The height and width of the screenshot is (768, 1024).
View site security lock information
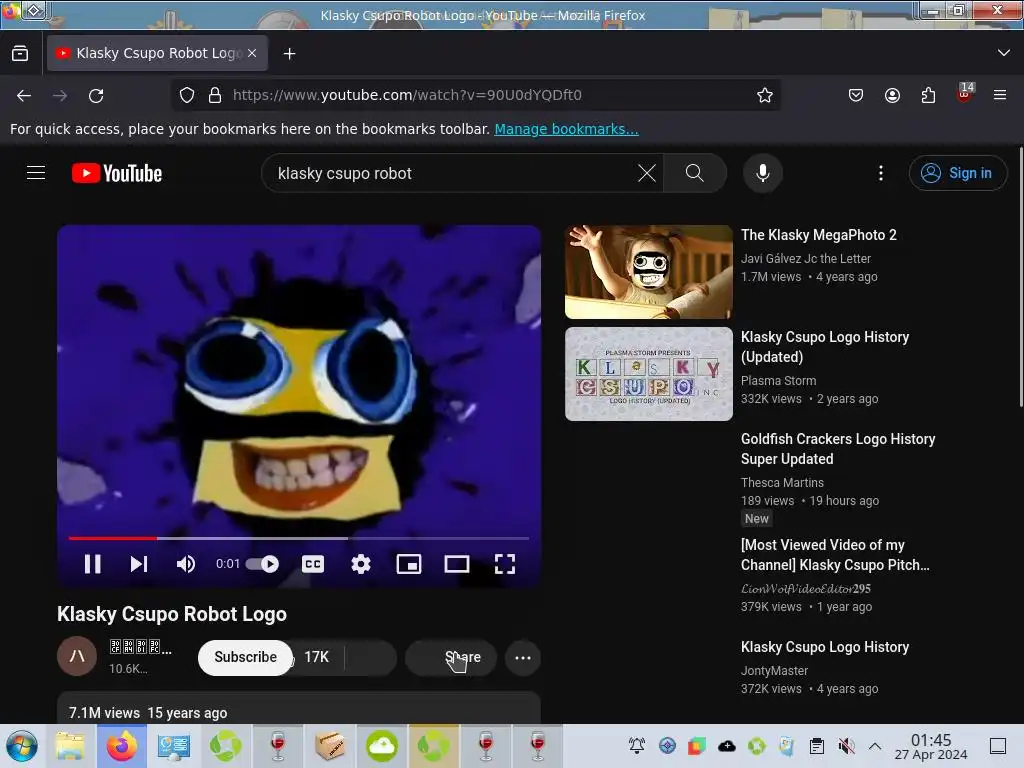click(x=215, y=95)
